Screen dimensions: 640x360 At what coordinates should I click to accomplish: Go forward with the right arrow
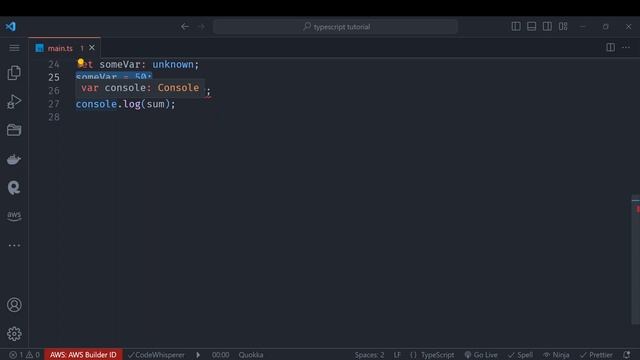[x=201, y=27]
